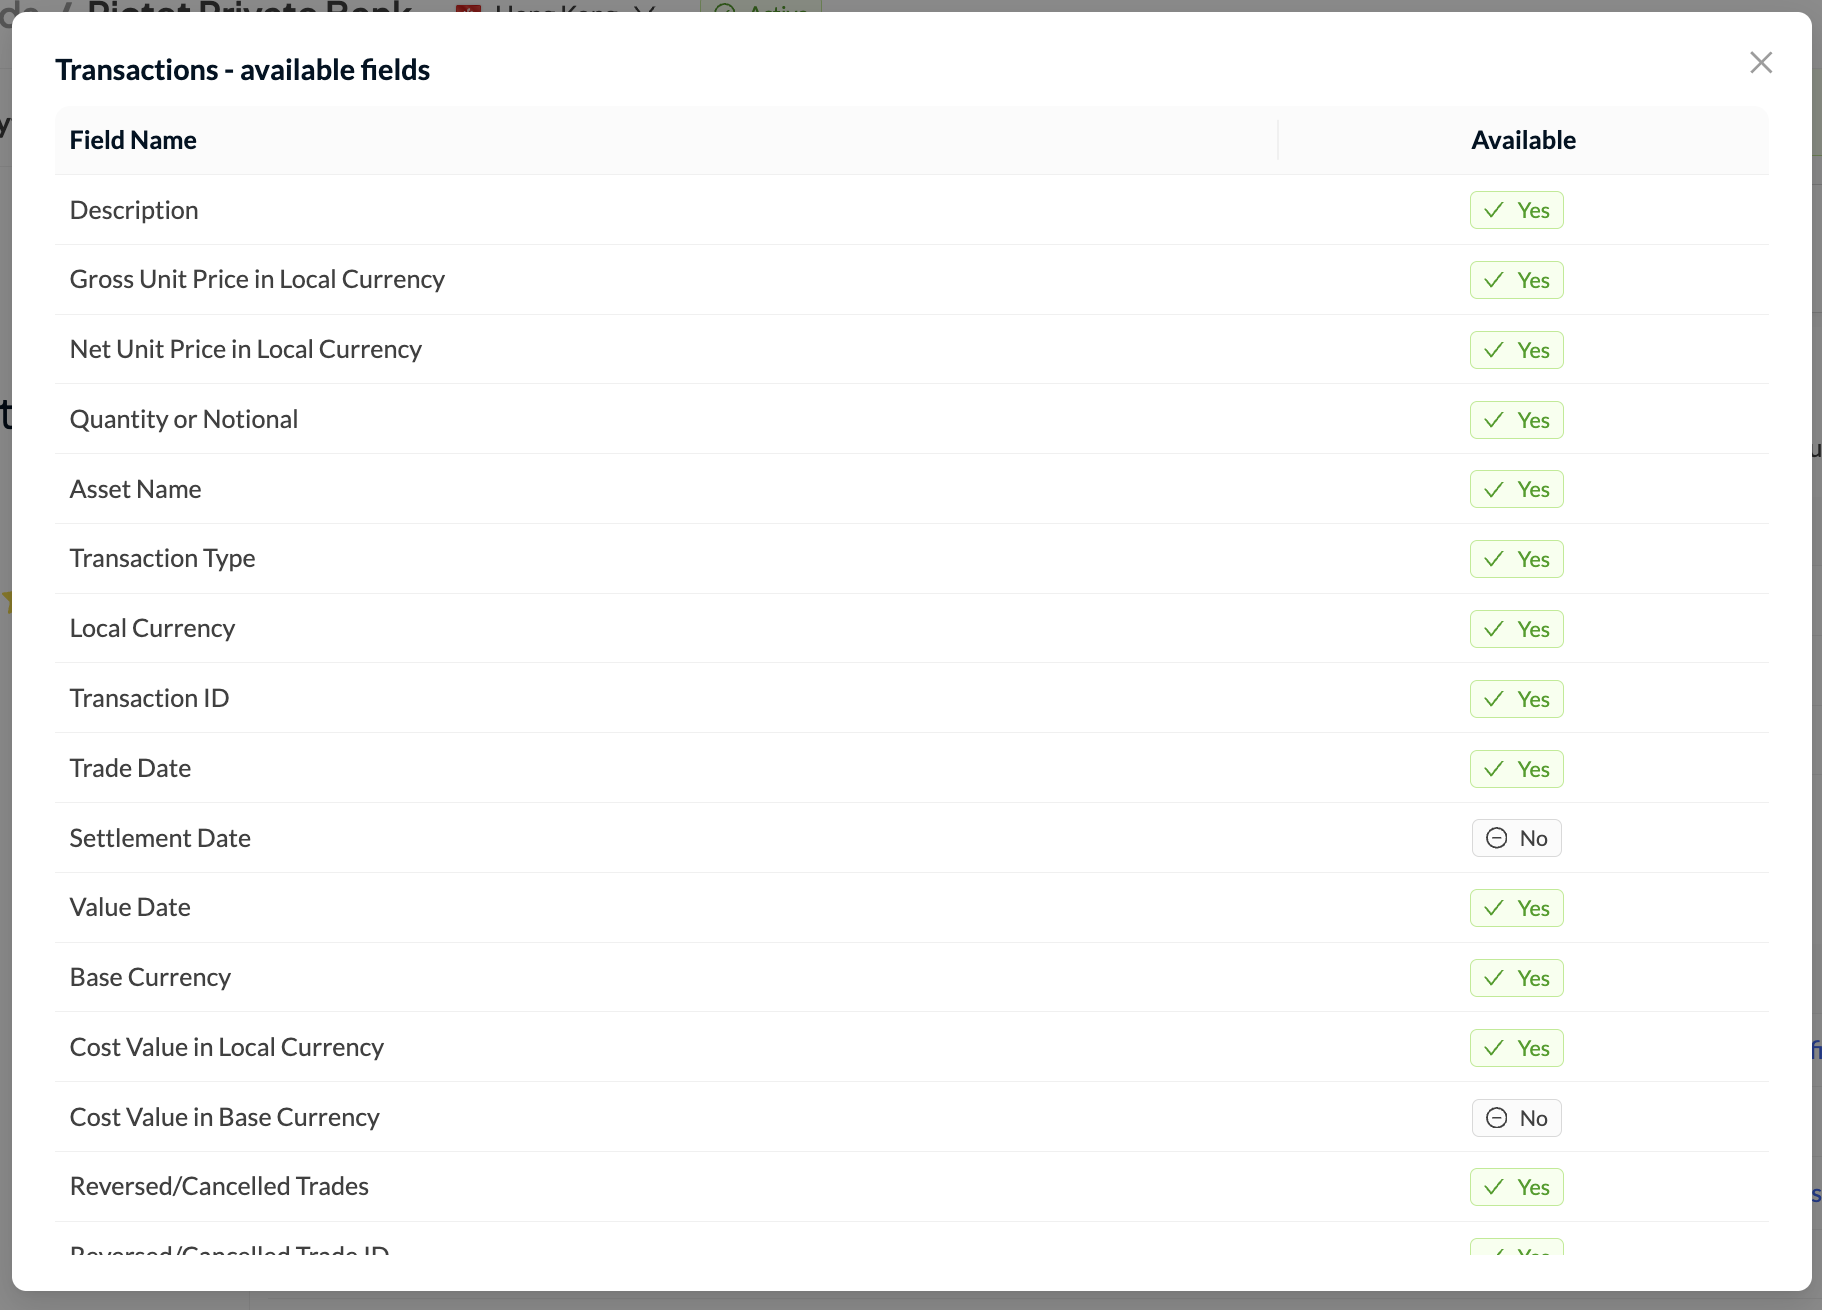The width and height of the screenshot is (1822, 1310).
Task: Click the Yes badge for Value Date
Action: click(1516, 908)
